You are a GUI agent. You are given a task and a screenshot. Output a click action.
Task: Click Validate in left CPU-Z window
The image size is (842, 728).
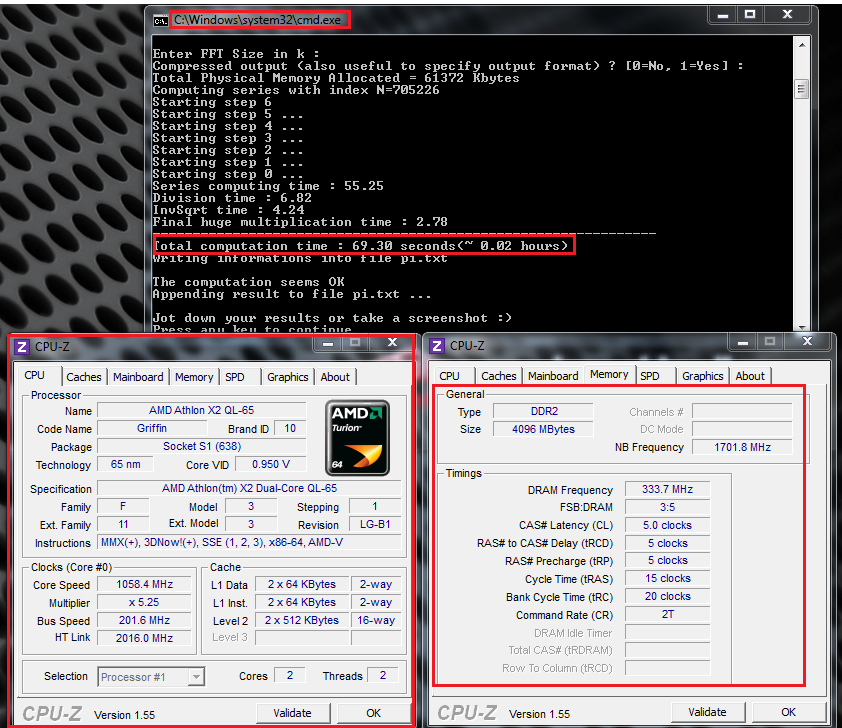[x=292, y=713]
